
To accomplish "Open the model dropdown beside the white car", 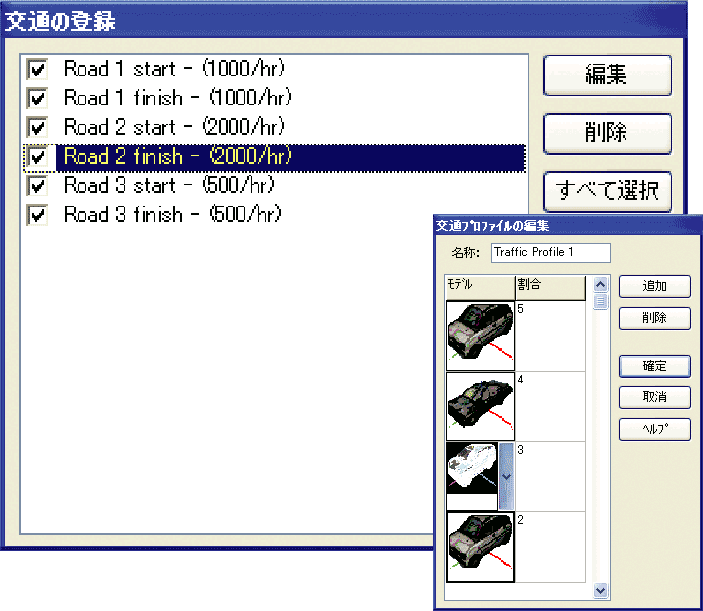I will click(x=506, y=477).
